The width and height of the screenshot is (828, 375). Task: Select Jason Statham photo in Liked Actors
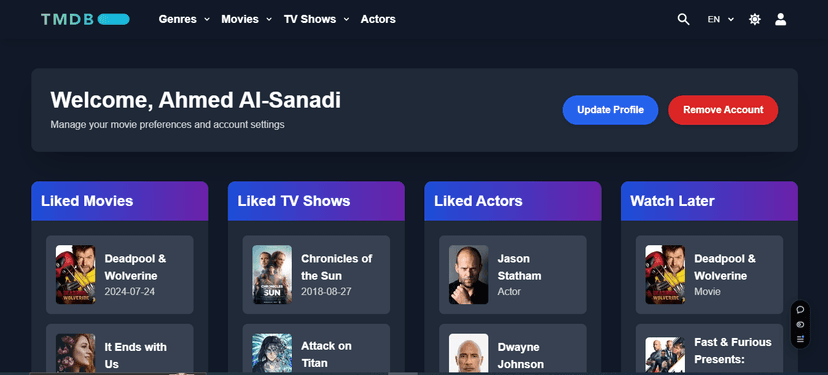pyautogui.click(x=468, y=275)
